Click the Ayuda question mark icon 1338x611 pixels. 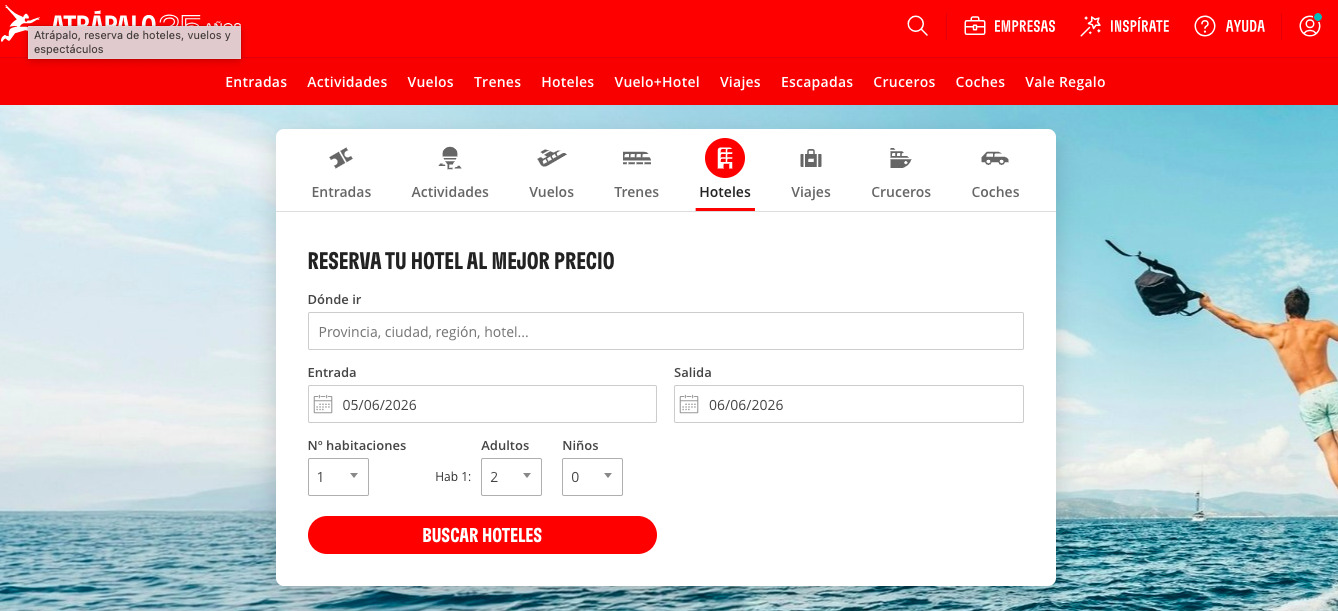pos(1205,26)
